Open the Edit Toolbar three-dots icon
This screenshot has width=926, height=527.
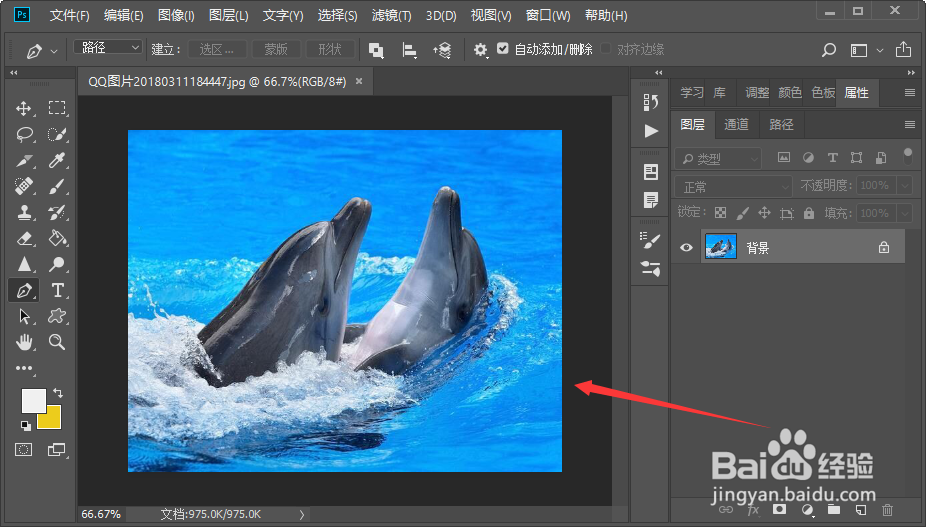click(24, 368)
